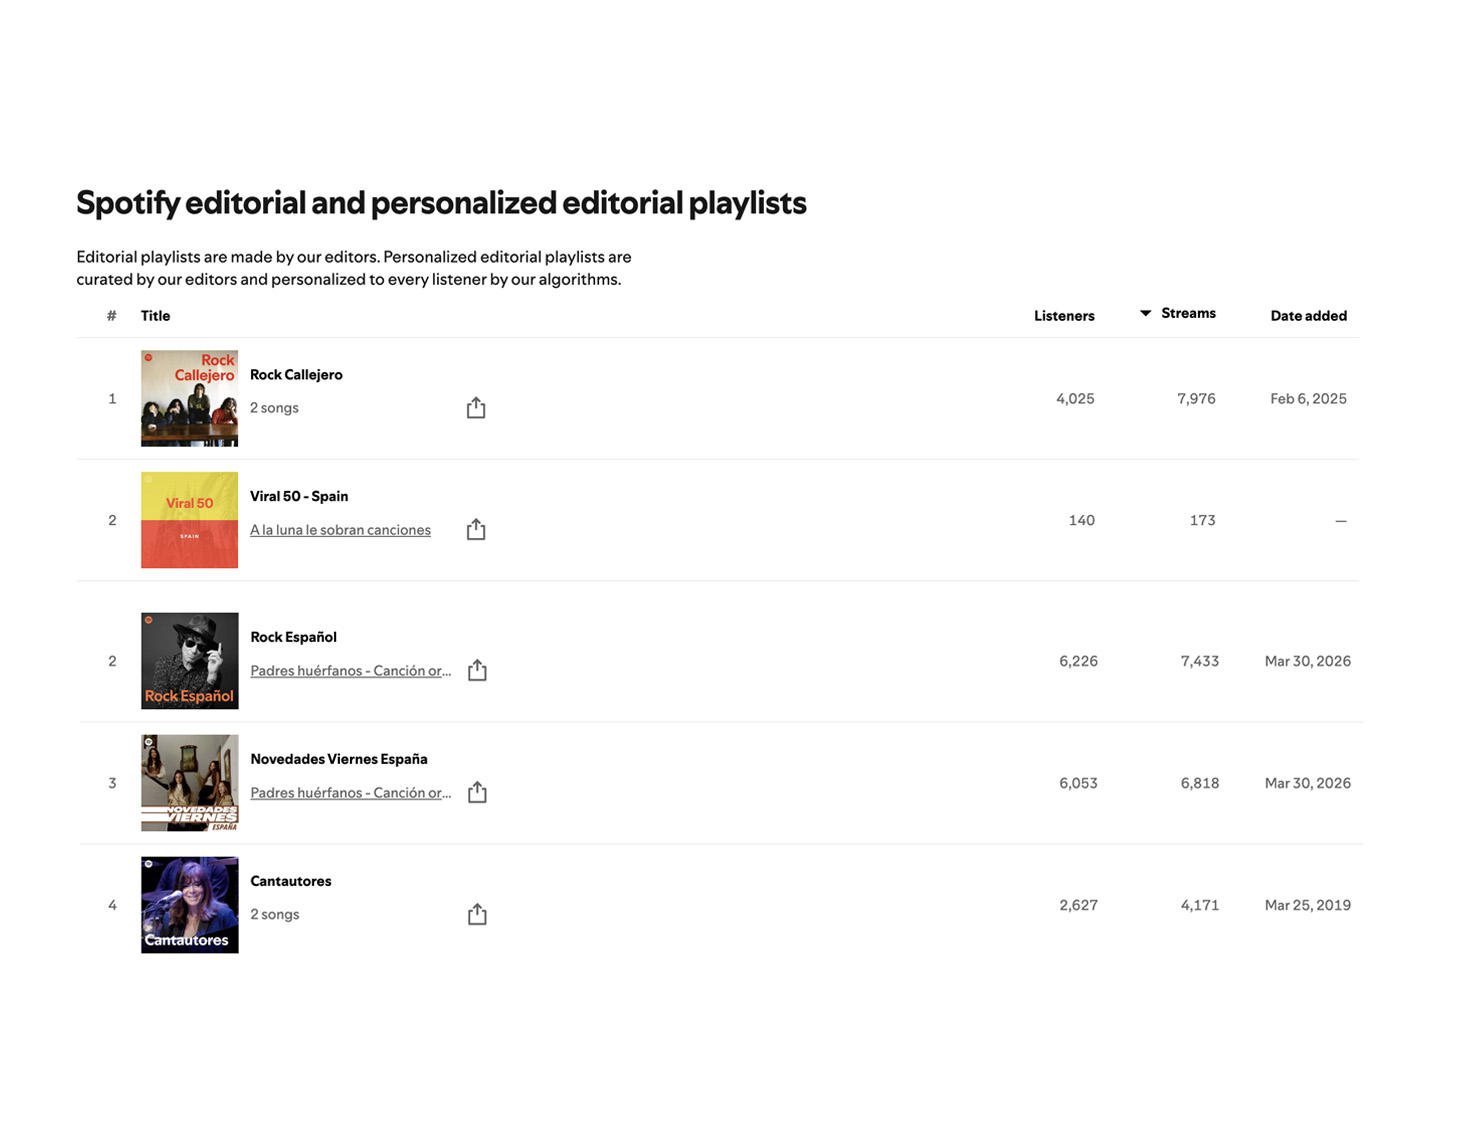Open Novedades Viernes cover thumbnail
The width and height of the screenshot is (1463, 1143).
pyautogui.click(x=189, y=783)
